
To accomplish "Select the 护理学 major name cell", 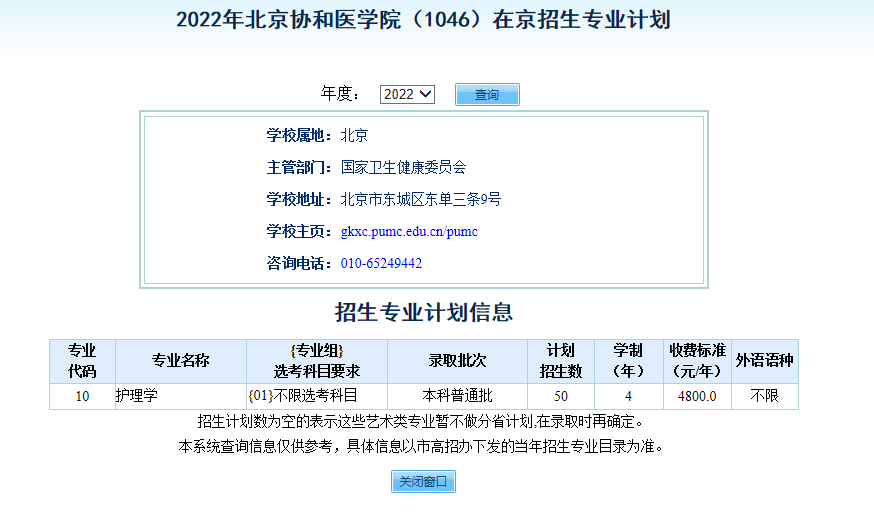I will click(x=137, y=396).
